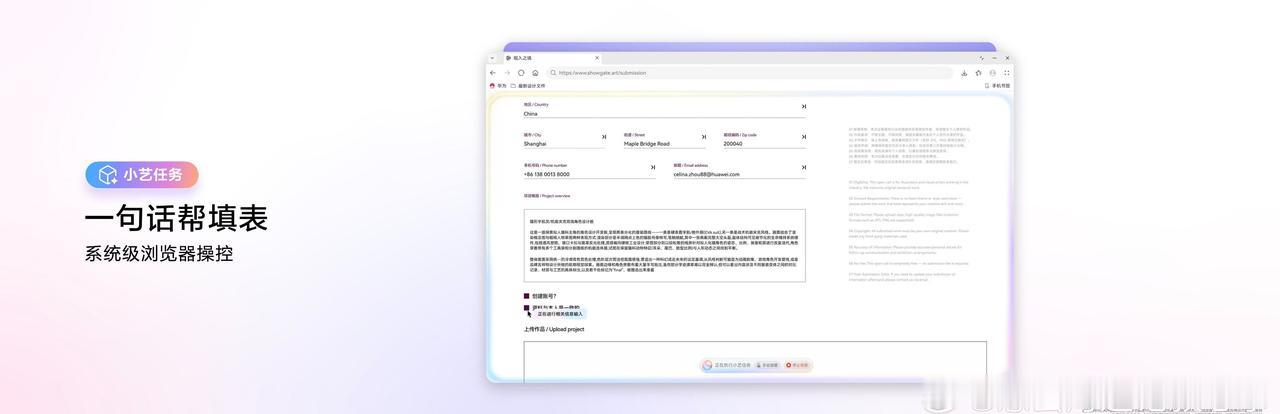The image size is (1280, 414).
Task: Click the email field celina.zhou88@huawei.com
Action: pyautogui.click(x=739, y=174)
